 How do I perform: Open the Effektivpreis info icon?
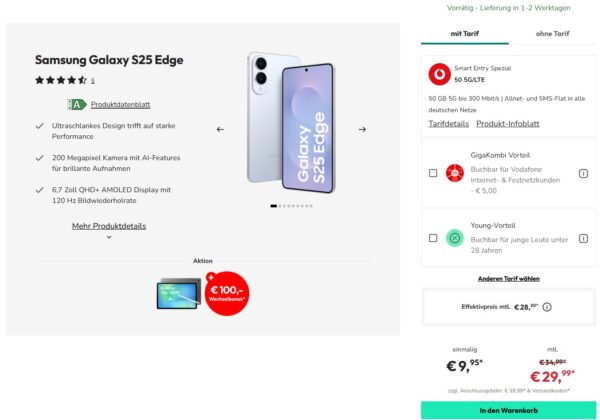click(x=547, y=307)
